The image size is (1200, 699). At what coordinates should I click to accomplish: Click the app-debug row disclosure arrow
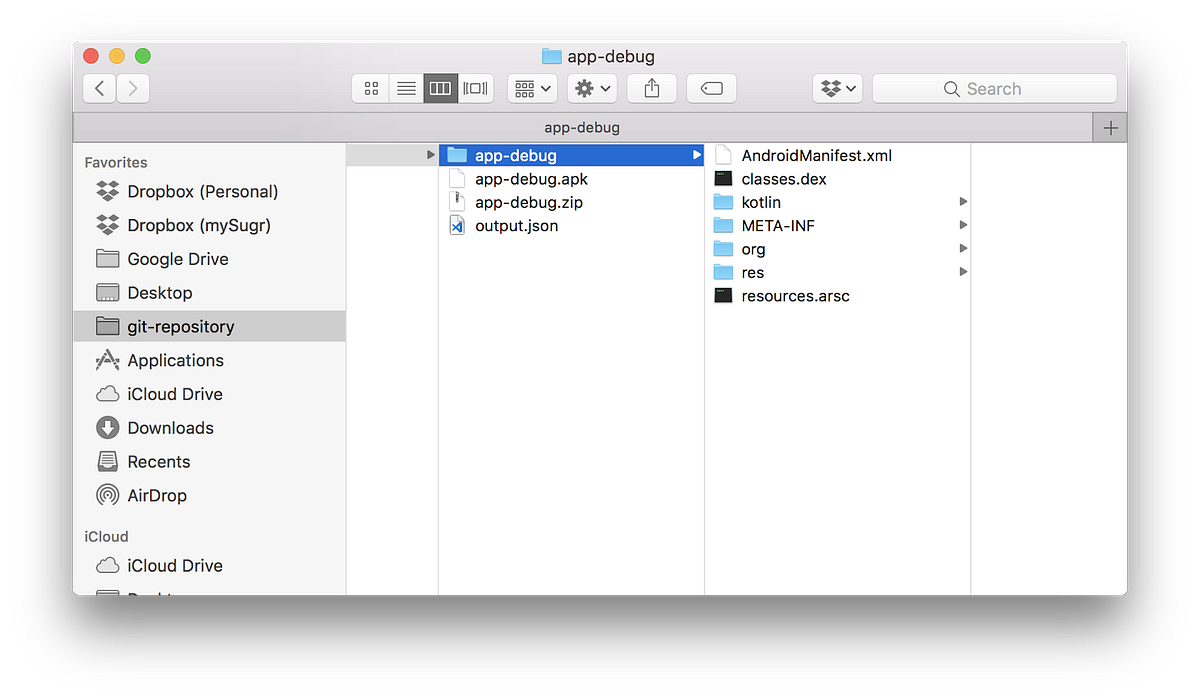(x=696, y=155)
